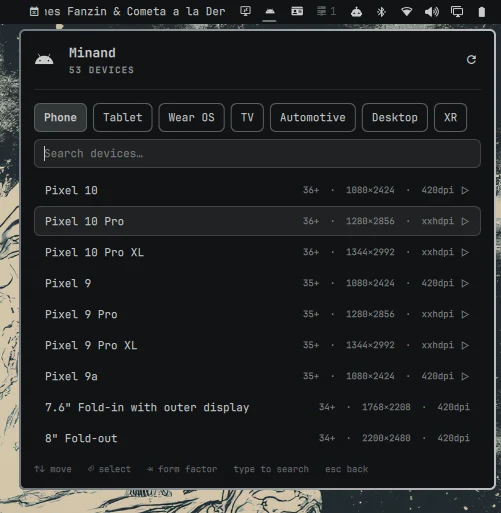
Task: Select the Pixel 9 Pro device row
Action: [x=257, y=314]
